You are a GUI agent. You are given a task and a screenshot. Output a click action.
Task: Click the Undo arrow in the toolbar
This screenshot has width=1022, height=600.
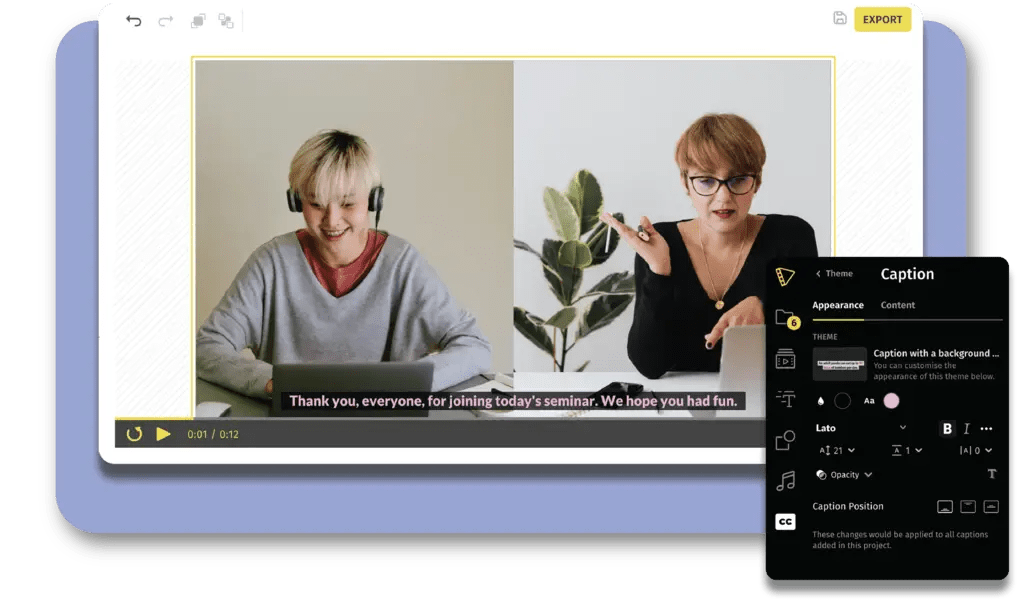(x=134, y=19)
